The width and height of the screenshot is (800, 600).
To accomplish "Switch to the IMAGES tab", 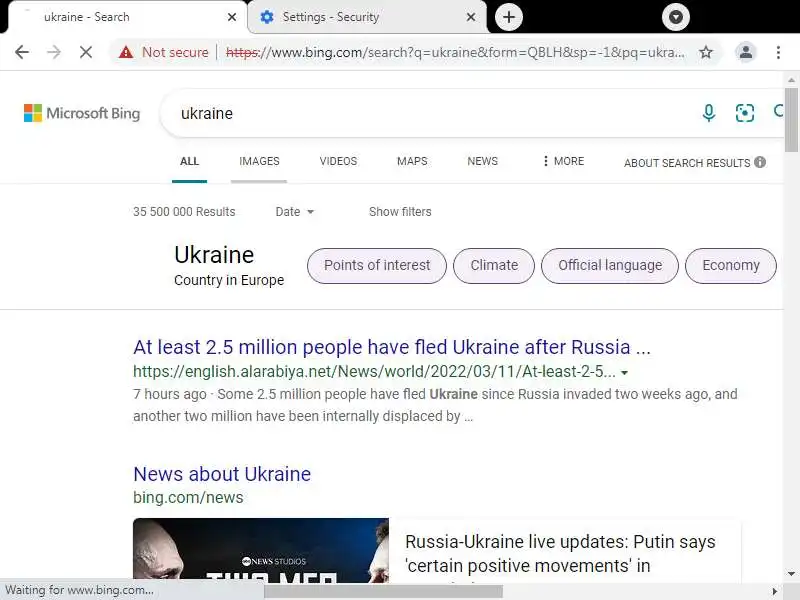I will 259,161.
